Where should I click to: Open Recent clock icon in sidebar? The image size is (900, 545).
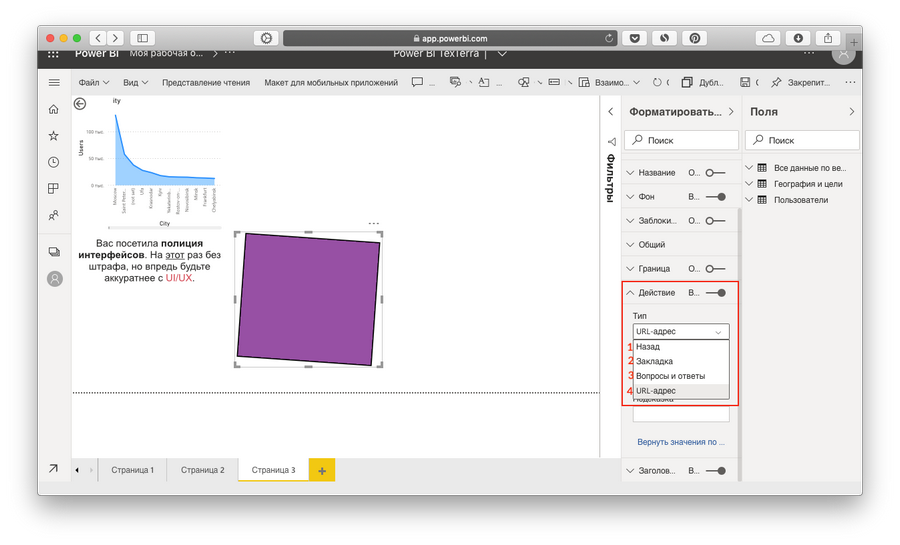pos(54,162)
